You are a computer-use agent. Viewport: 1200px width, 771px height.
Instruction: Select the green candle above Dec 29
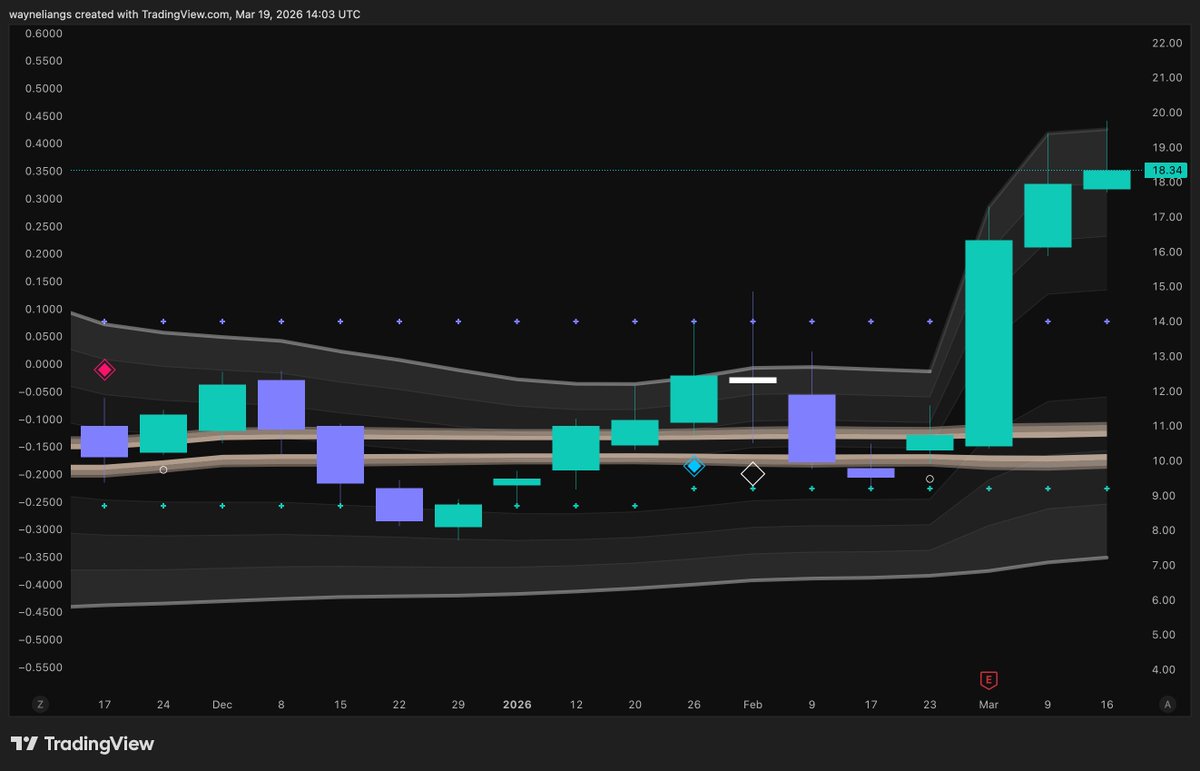[459, 516]
